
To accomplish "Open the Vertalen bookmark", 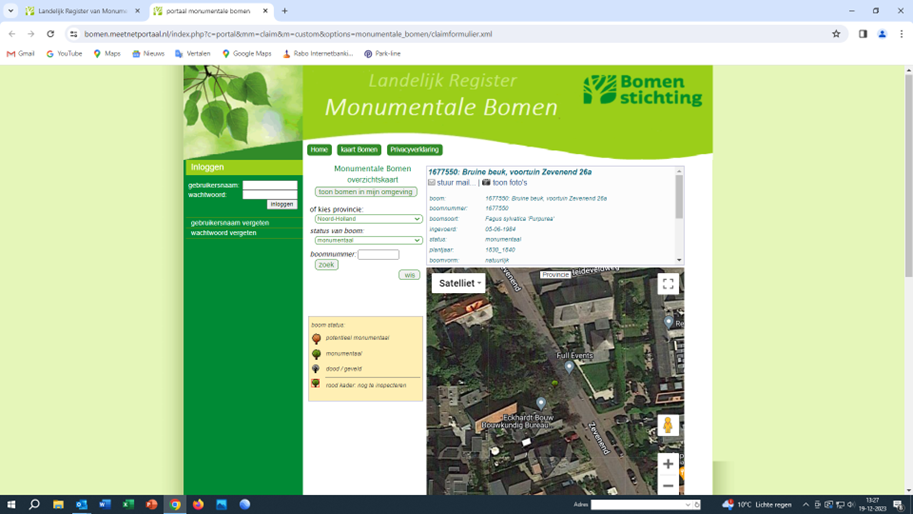I will coord(193,54).
